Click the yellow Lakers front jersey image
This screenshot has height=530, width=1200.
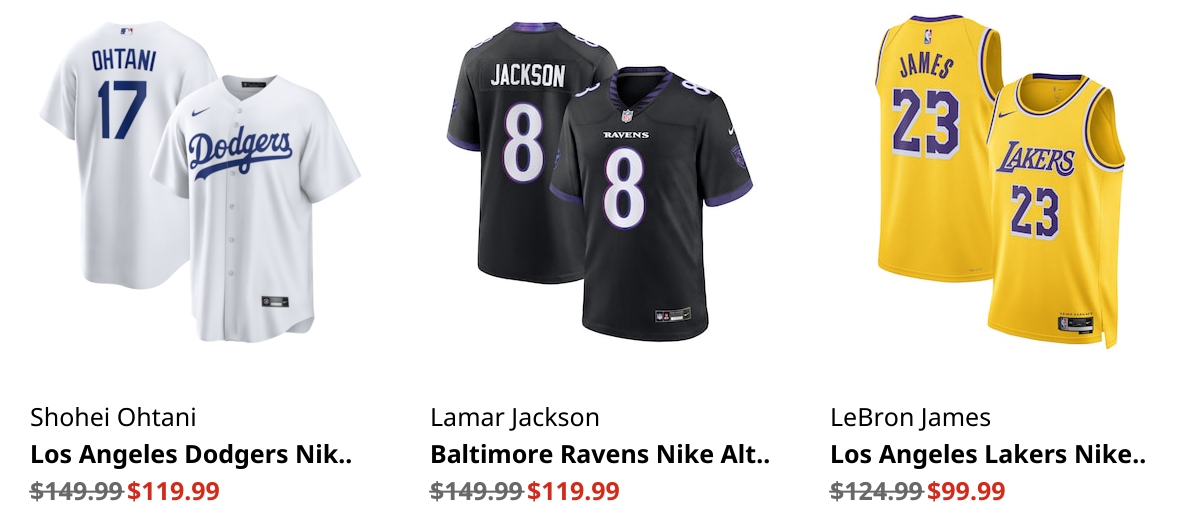(1056, 210)
